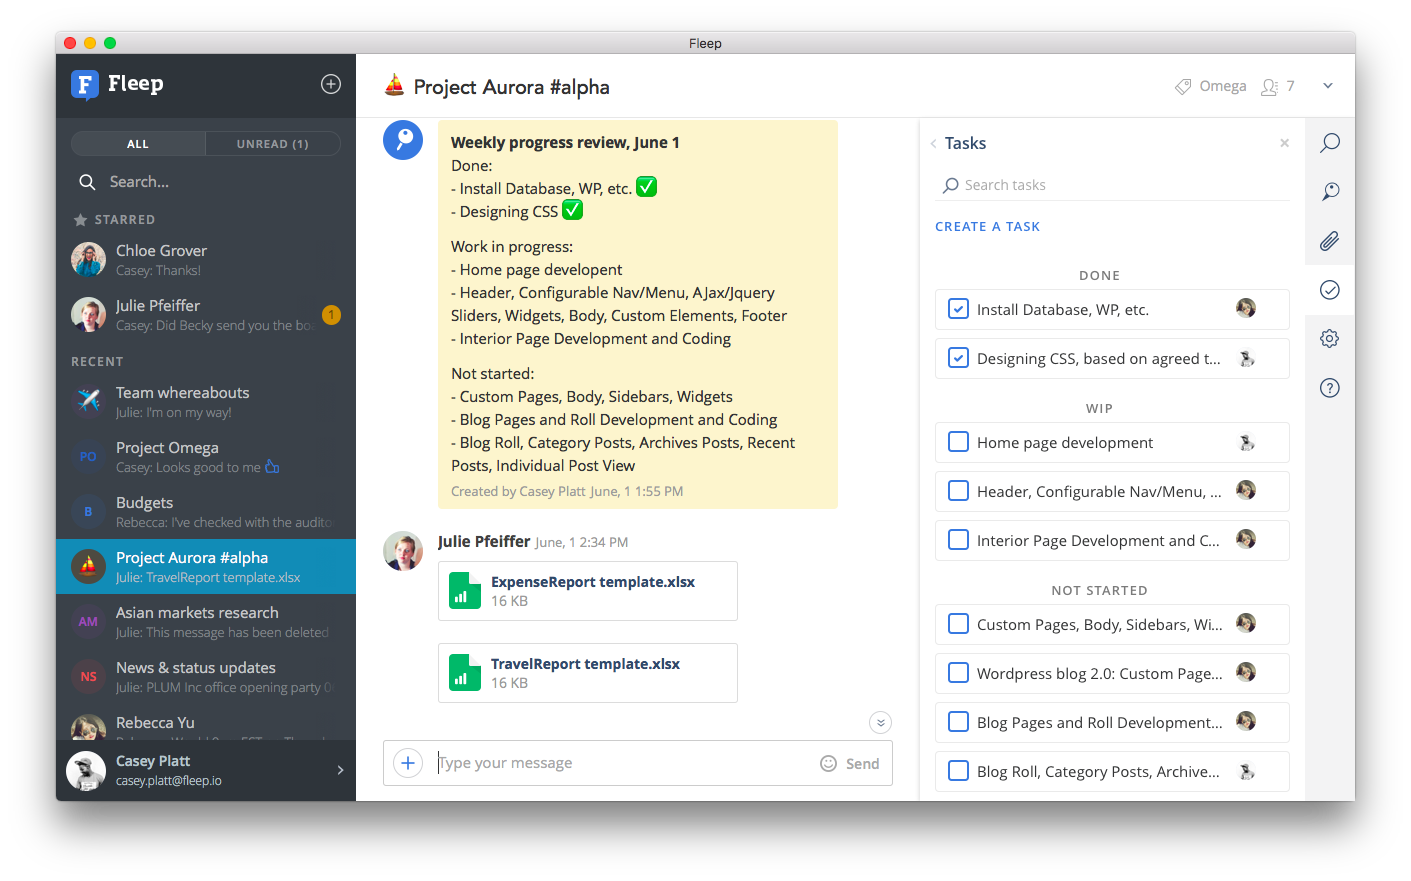The width and height of the screenshot is (1411, 881).
Task: Switch to the UNREAD tab
Action: pos(272,143)
